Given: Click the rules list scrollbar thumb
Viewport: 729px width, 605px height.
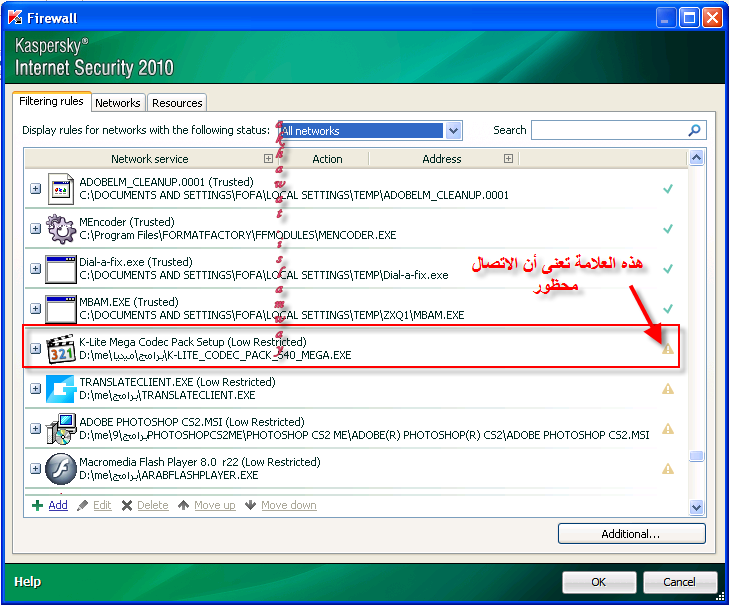Looking at the screenshot, I should pyautogui.click(x=696, y=456).
